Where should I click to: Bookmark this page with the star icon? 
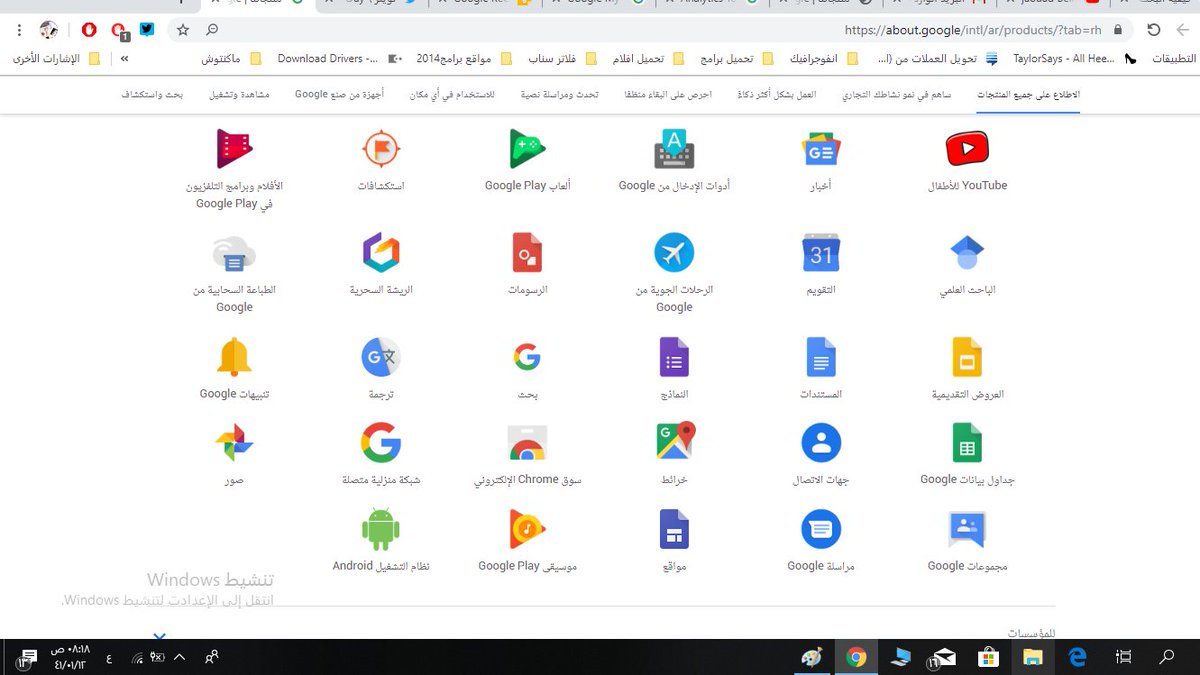pos(183,30)
